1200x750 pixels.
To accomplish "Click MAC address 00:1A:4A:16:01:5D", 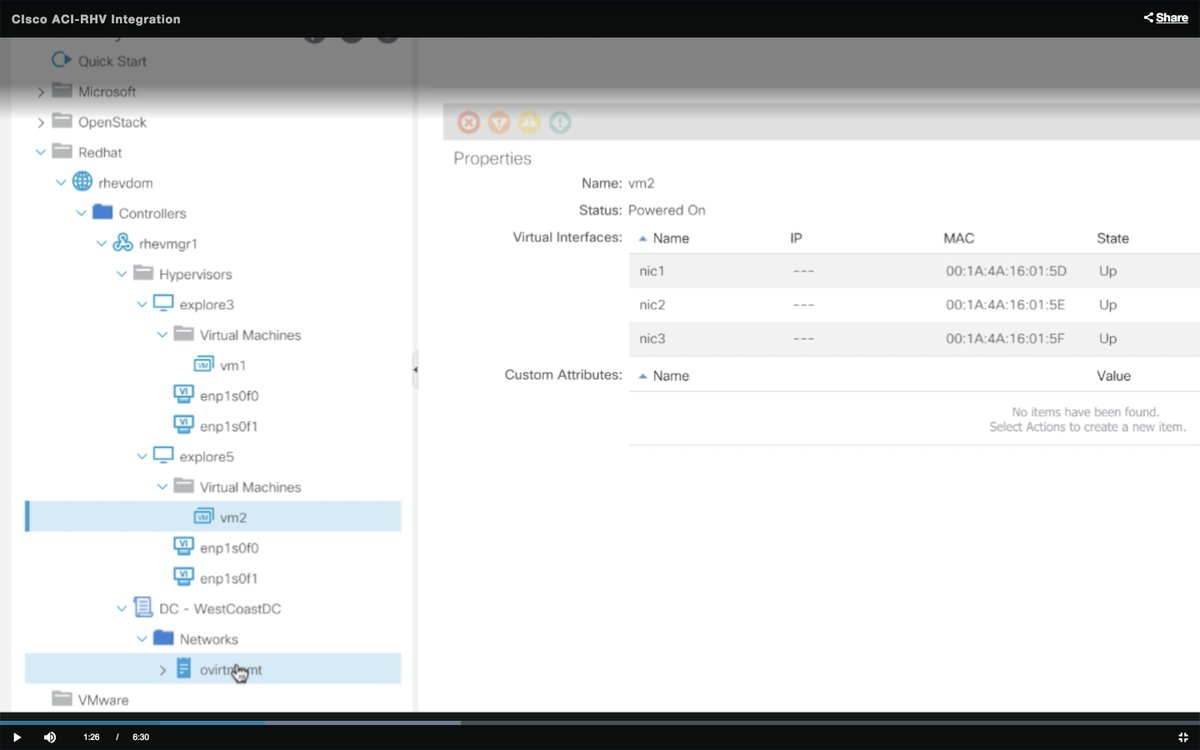I will tap(1006, 271).
